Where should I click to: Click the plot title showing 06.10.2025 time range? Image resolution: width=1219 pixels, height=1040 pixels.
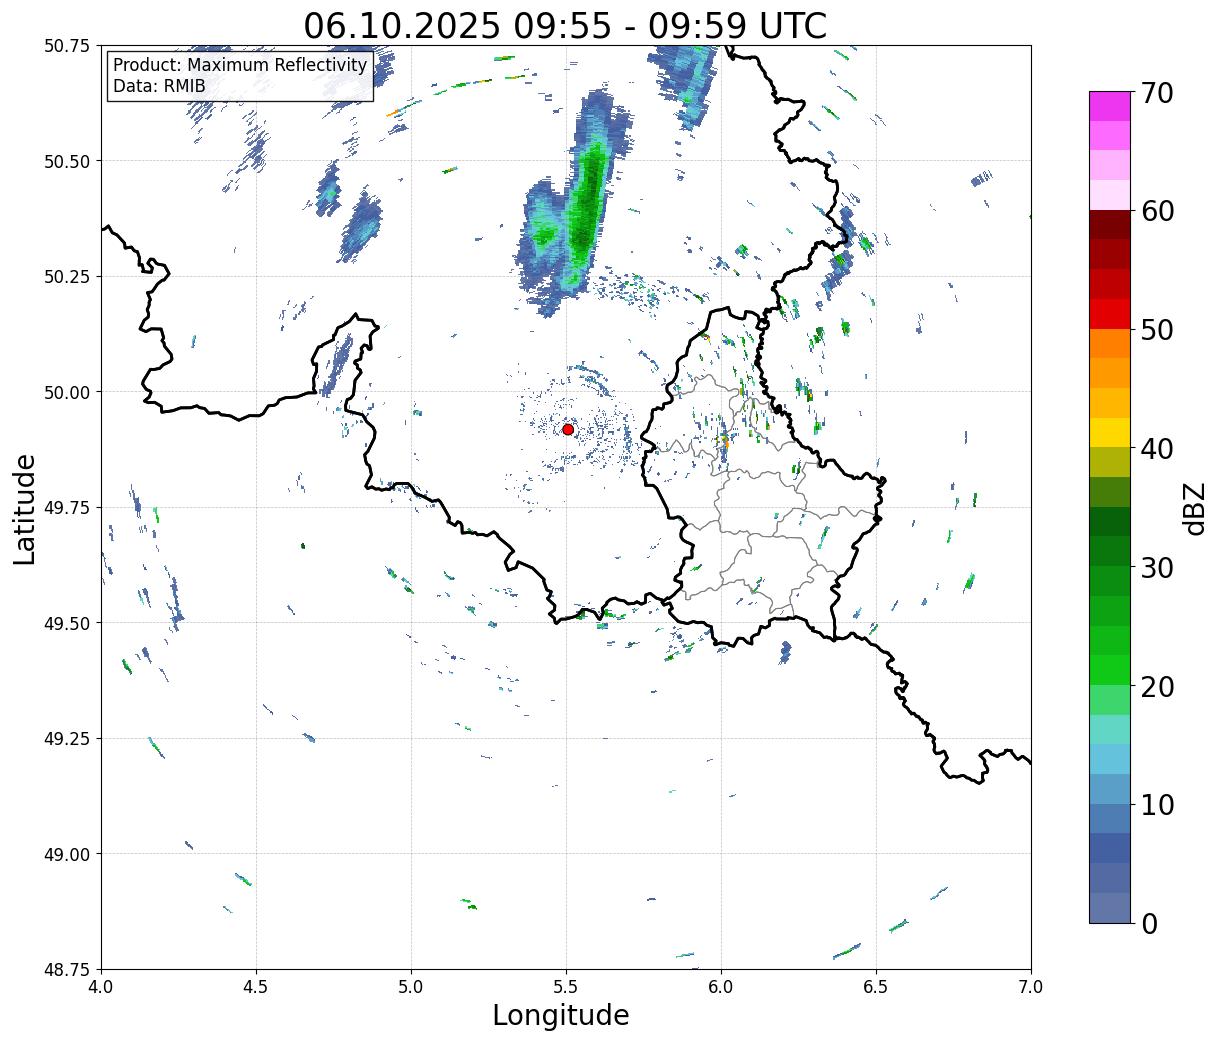565,25
